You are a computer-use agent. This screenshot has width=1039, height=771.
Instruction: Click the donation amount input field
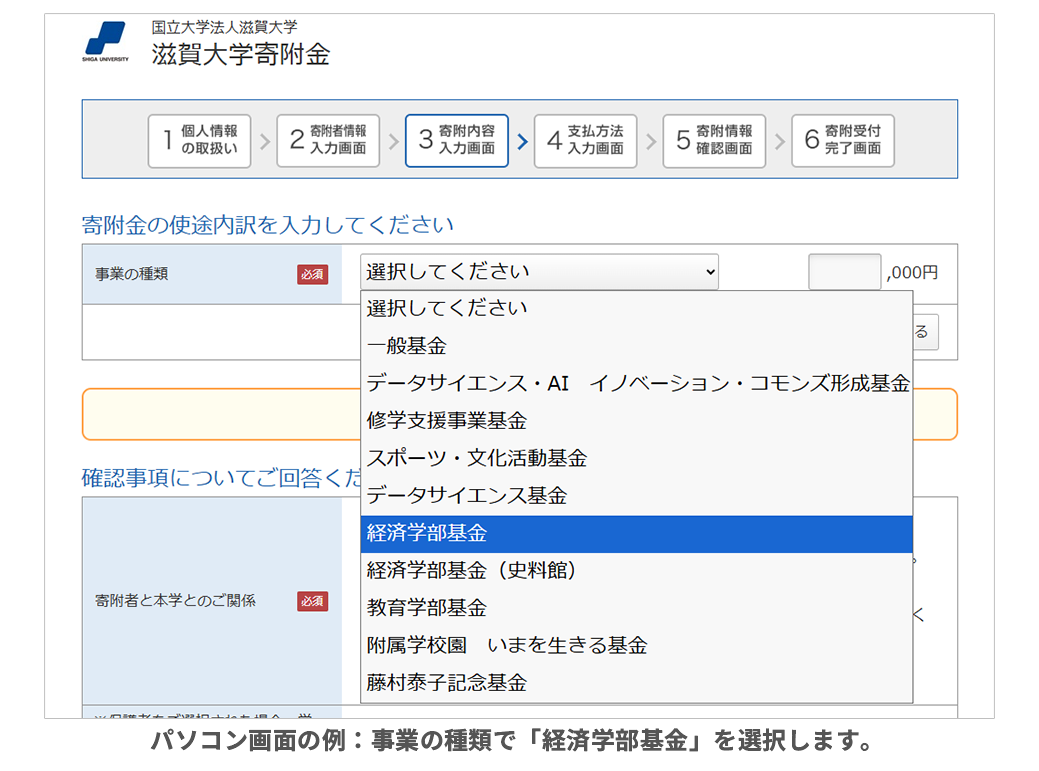point(844,272)
